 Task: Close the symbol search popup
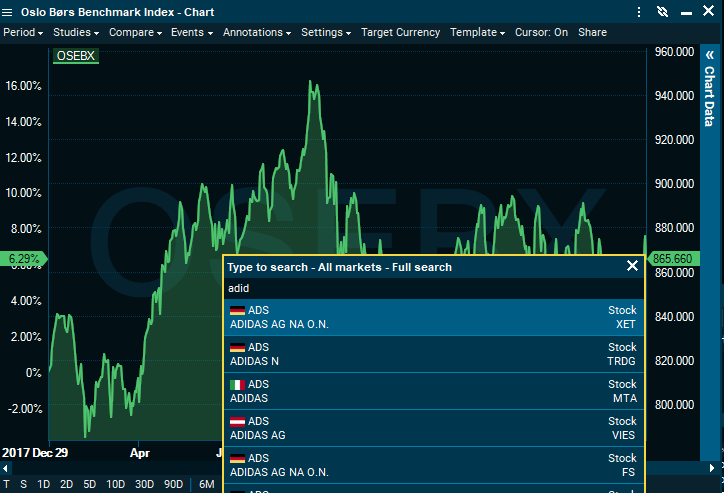click(x=632, y=266)
